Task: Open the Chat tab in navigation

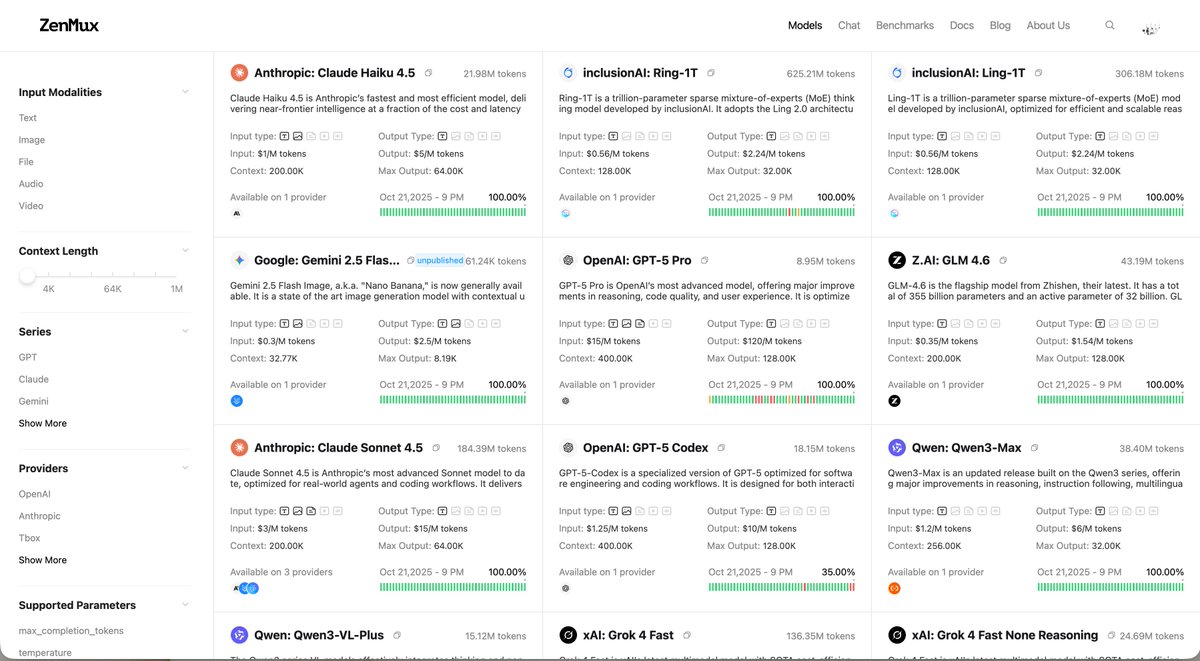Action: [x=849, y=25]
